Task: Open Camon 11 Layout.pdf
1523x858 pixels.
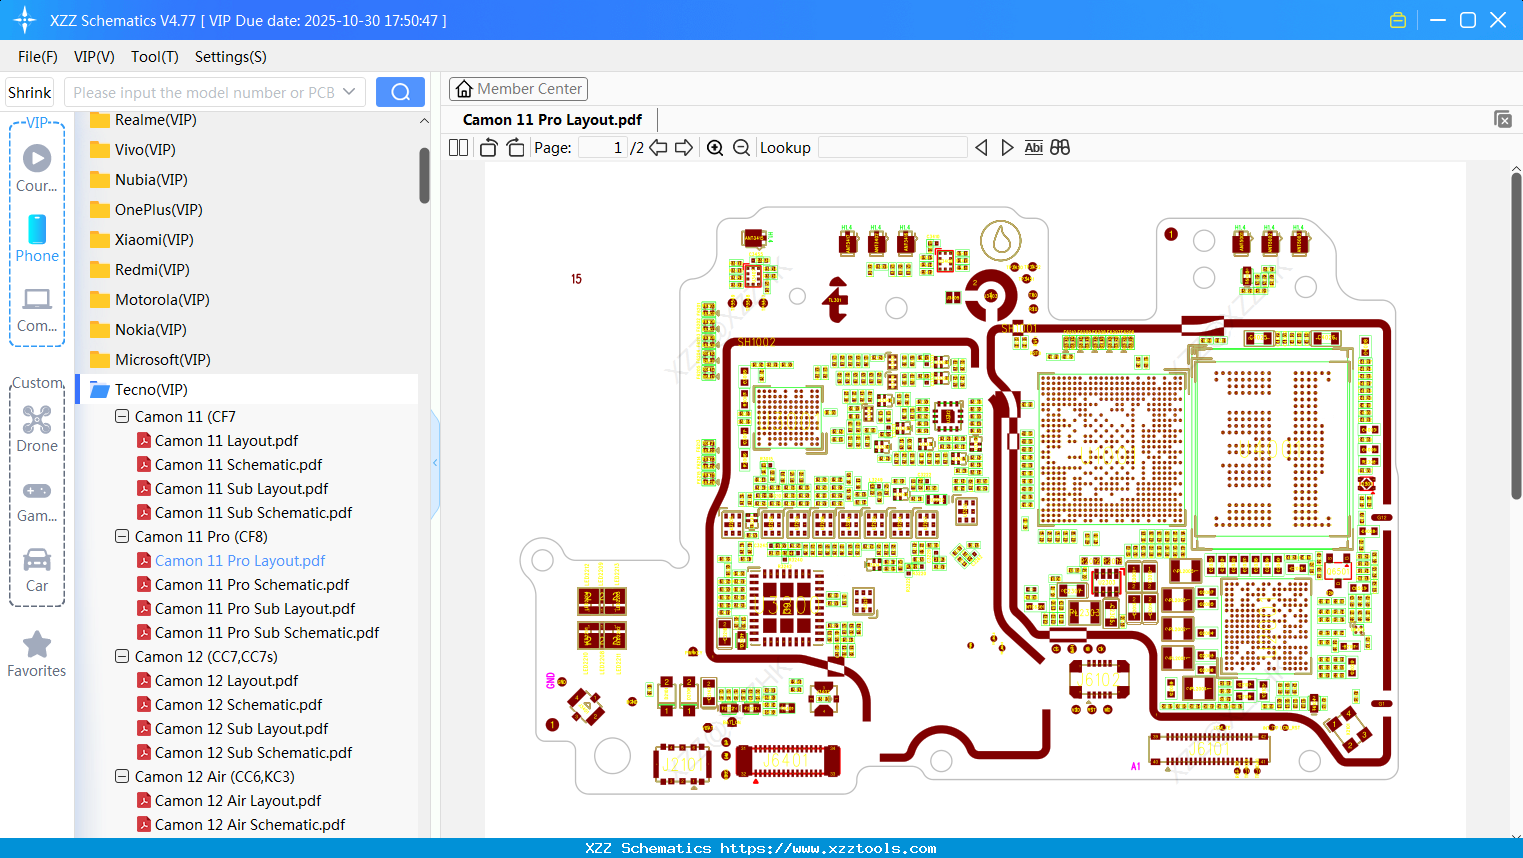Action: click(x=226, y=441)
